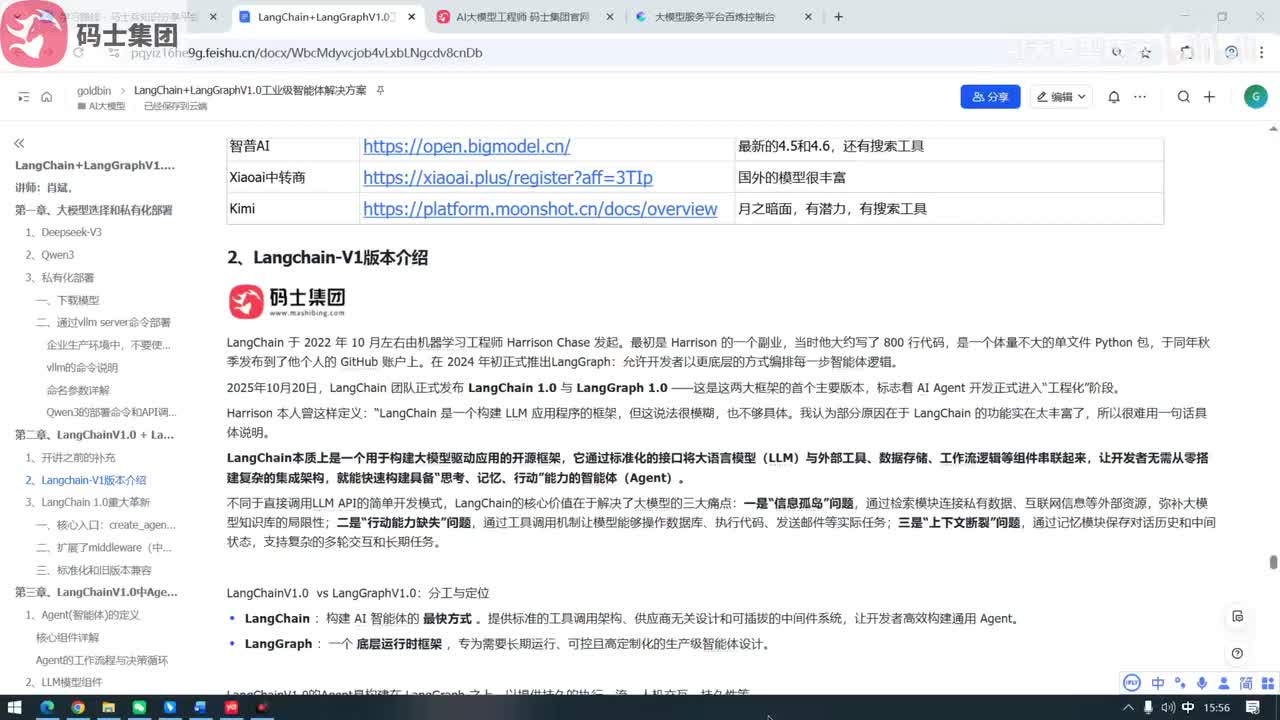This screenshot has height=720, width=1280.
Task: Jump to outline item 一、下载模型
Action: 68,300
